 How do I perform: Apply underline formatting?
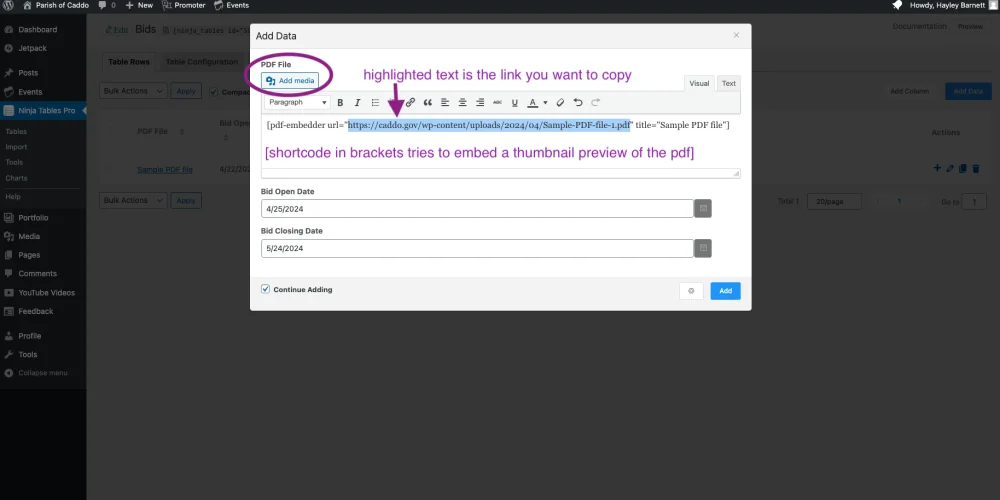(514, 102)
